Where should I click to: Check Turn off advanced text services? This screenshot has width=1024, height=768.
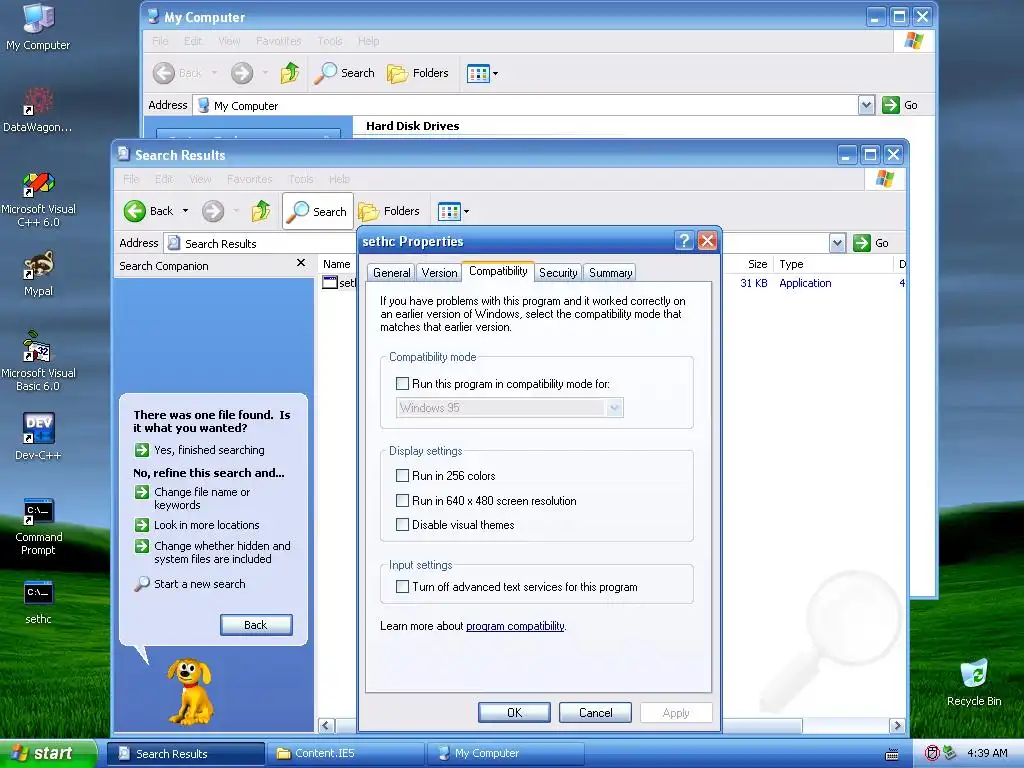click(402, 586)
